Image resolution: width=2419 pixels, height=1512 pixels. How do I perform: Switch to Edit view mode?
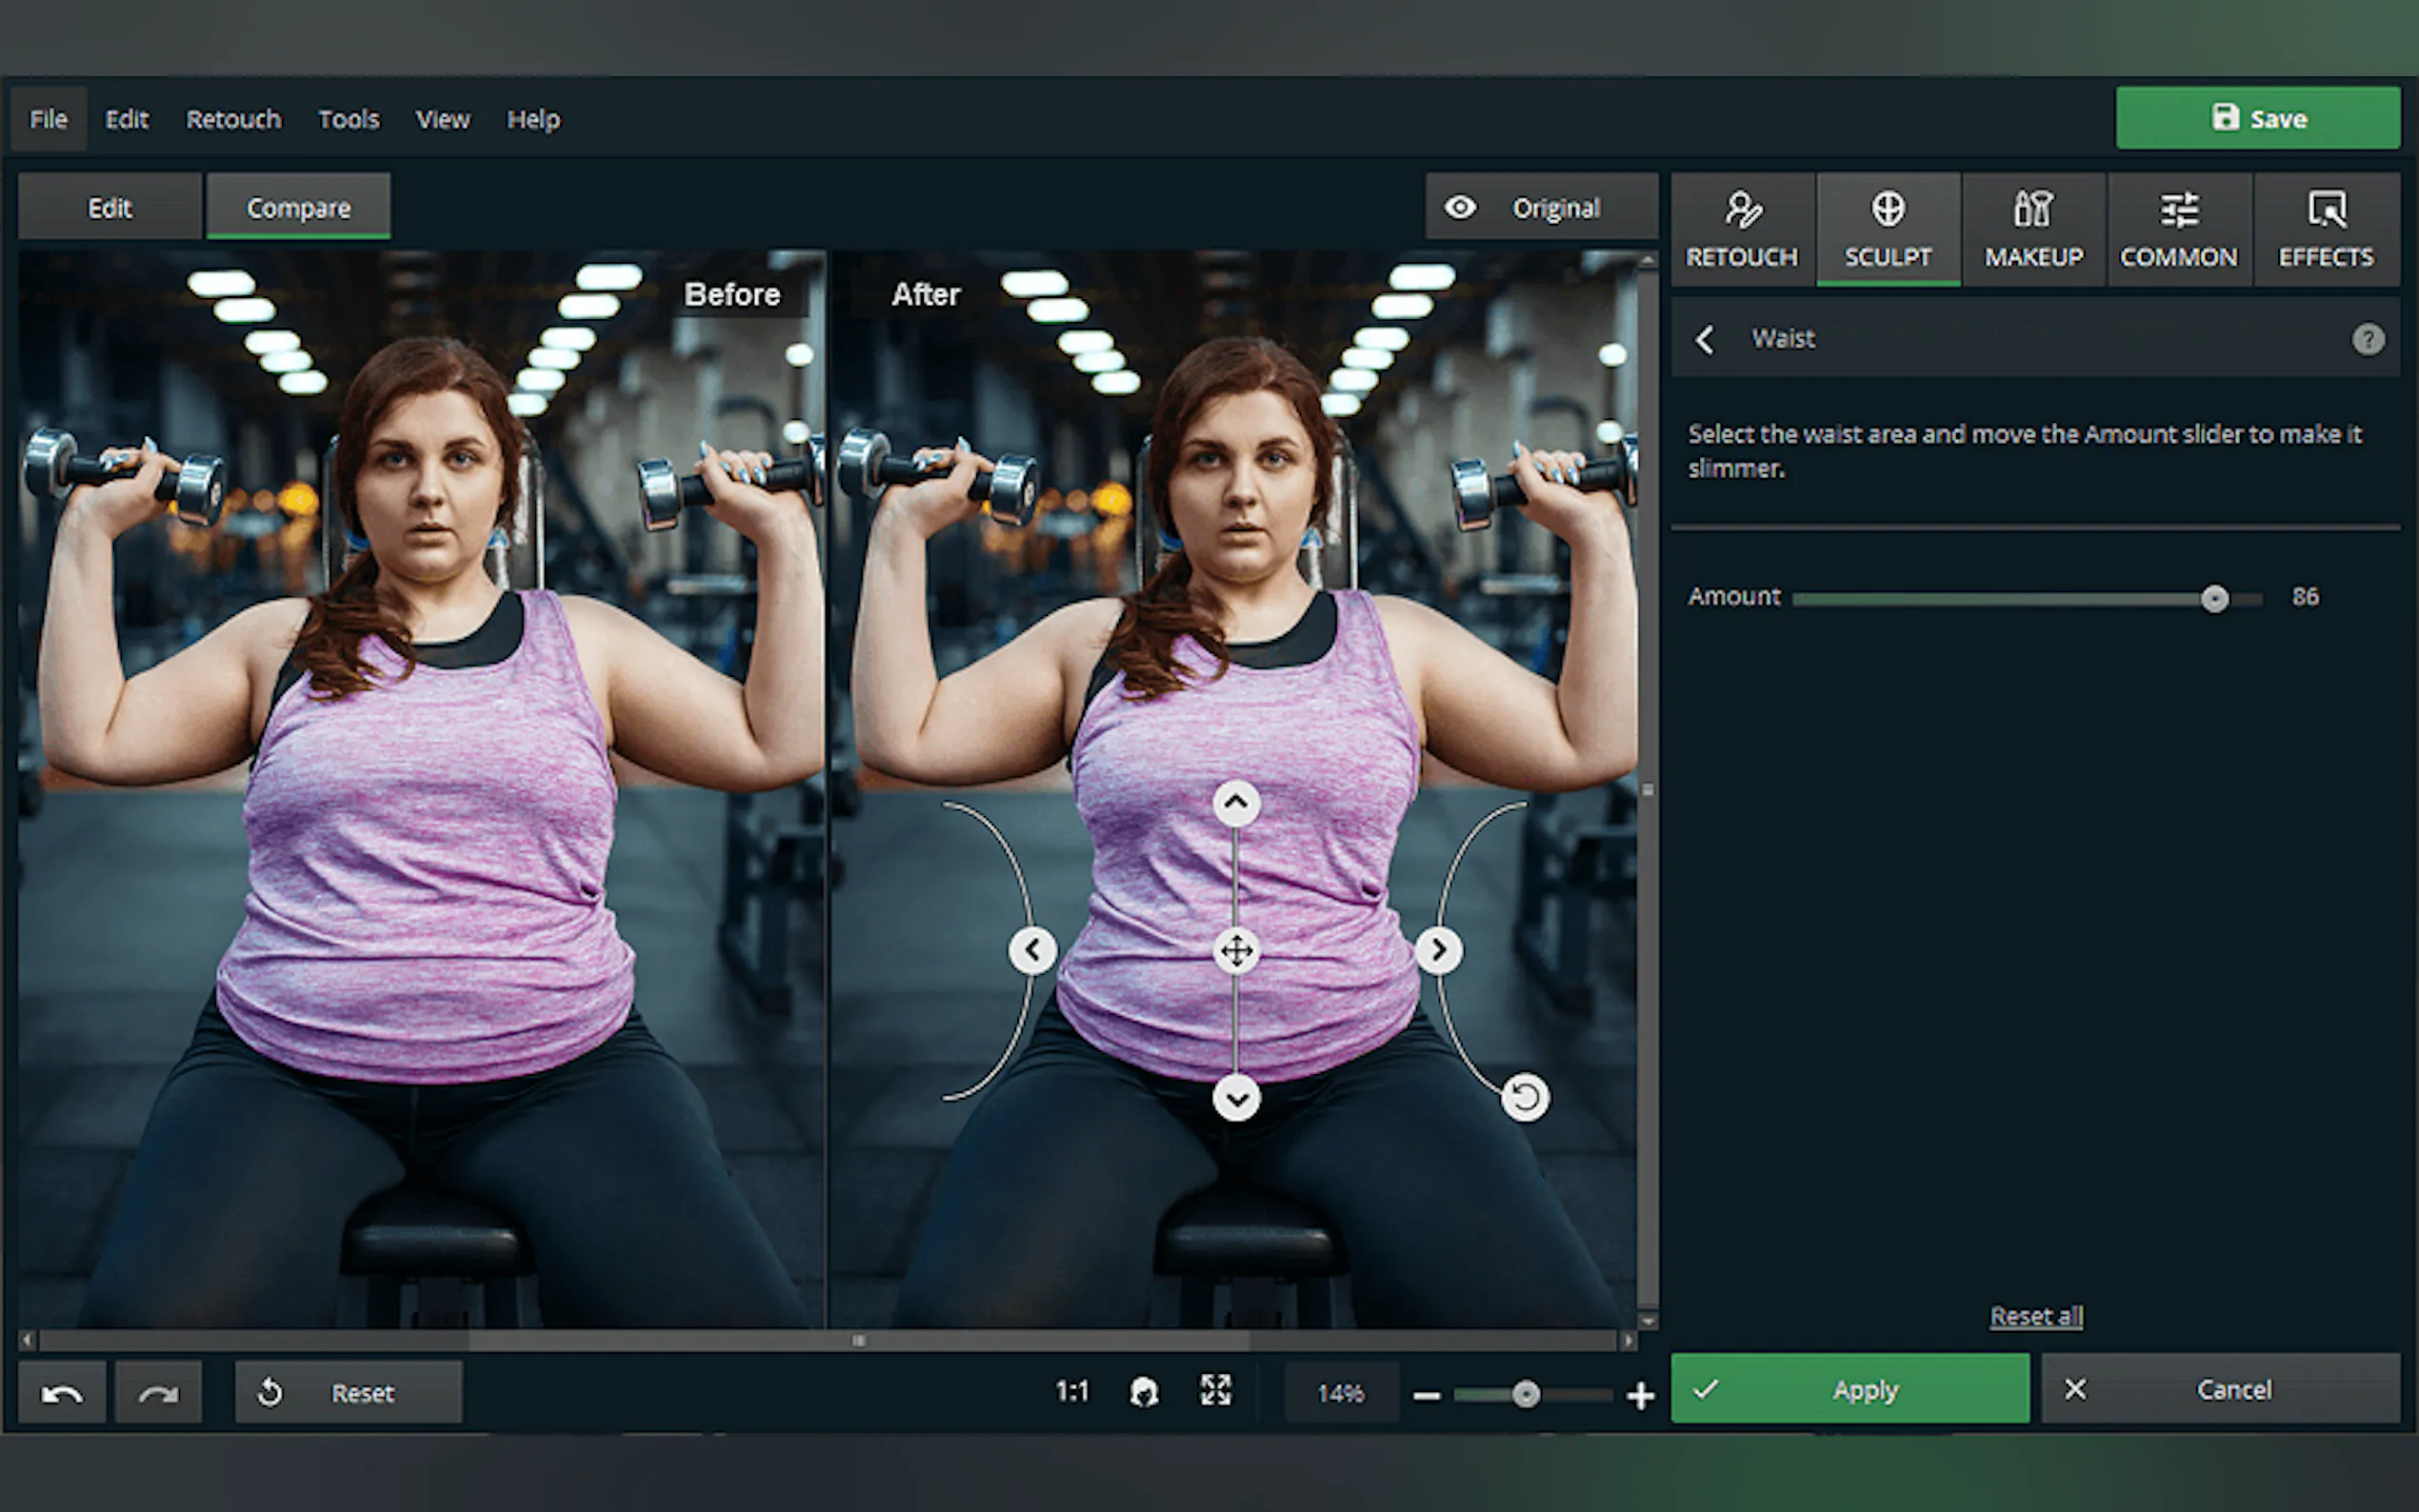(x=109, y=207)
